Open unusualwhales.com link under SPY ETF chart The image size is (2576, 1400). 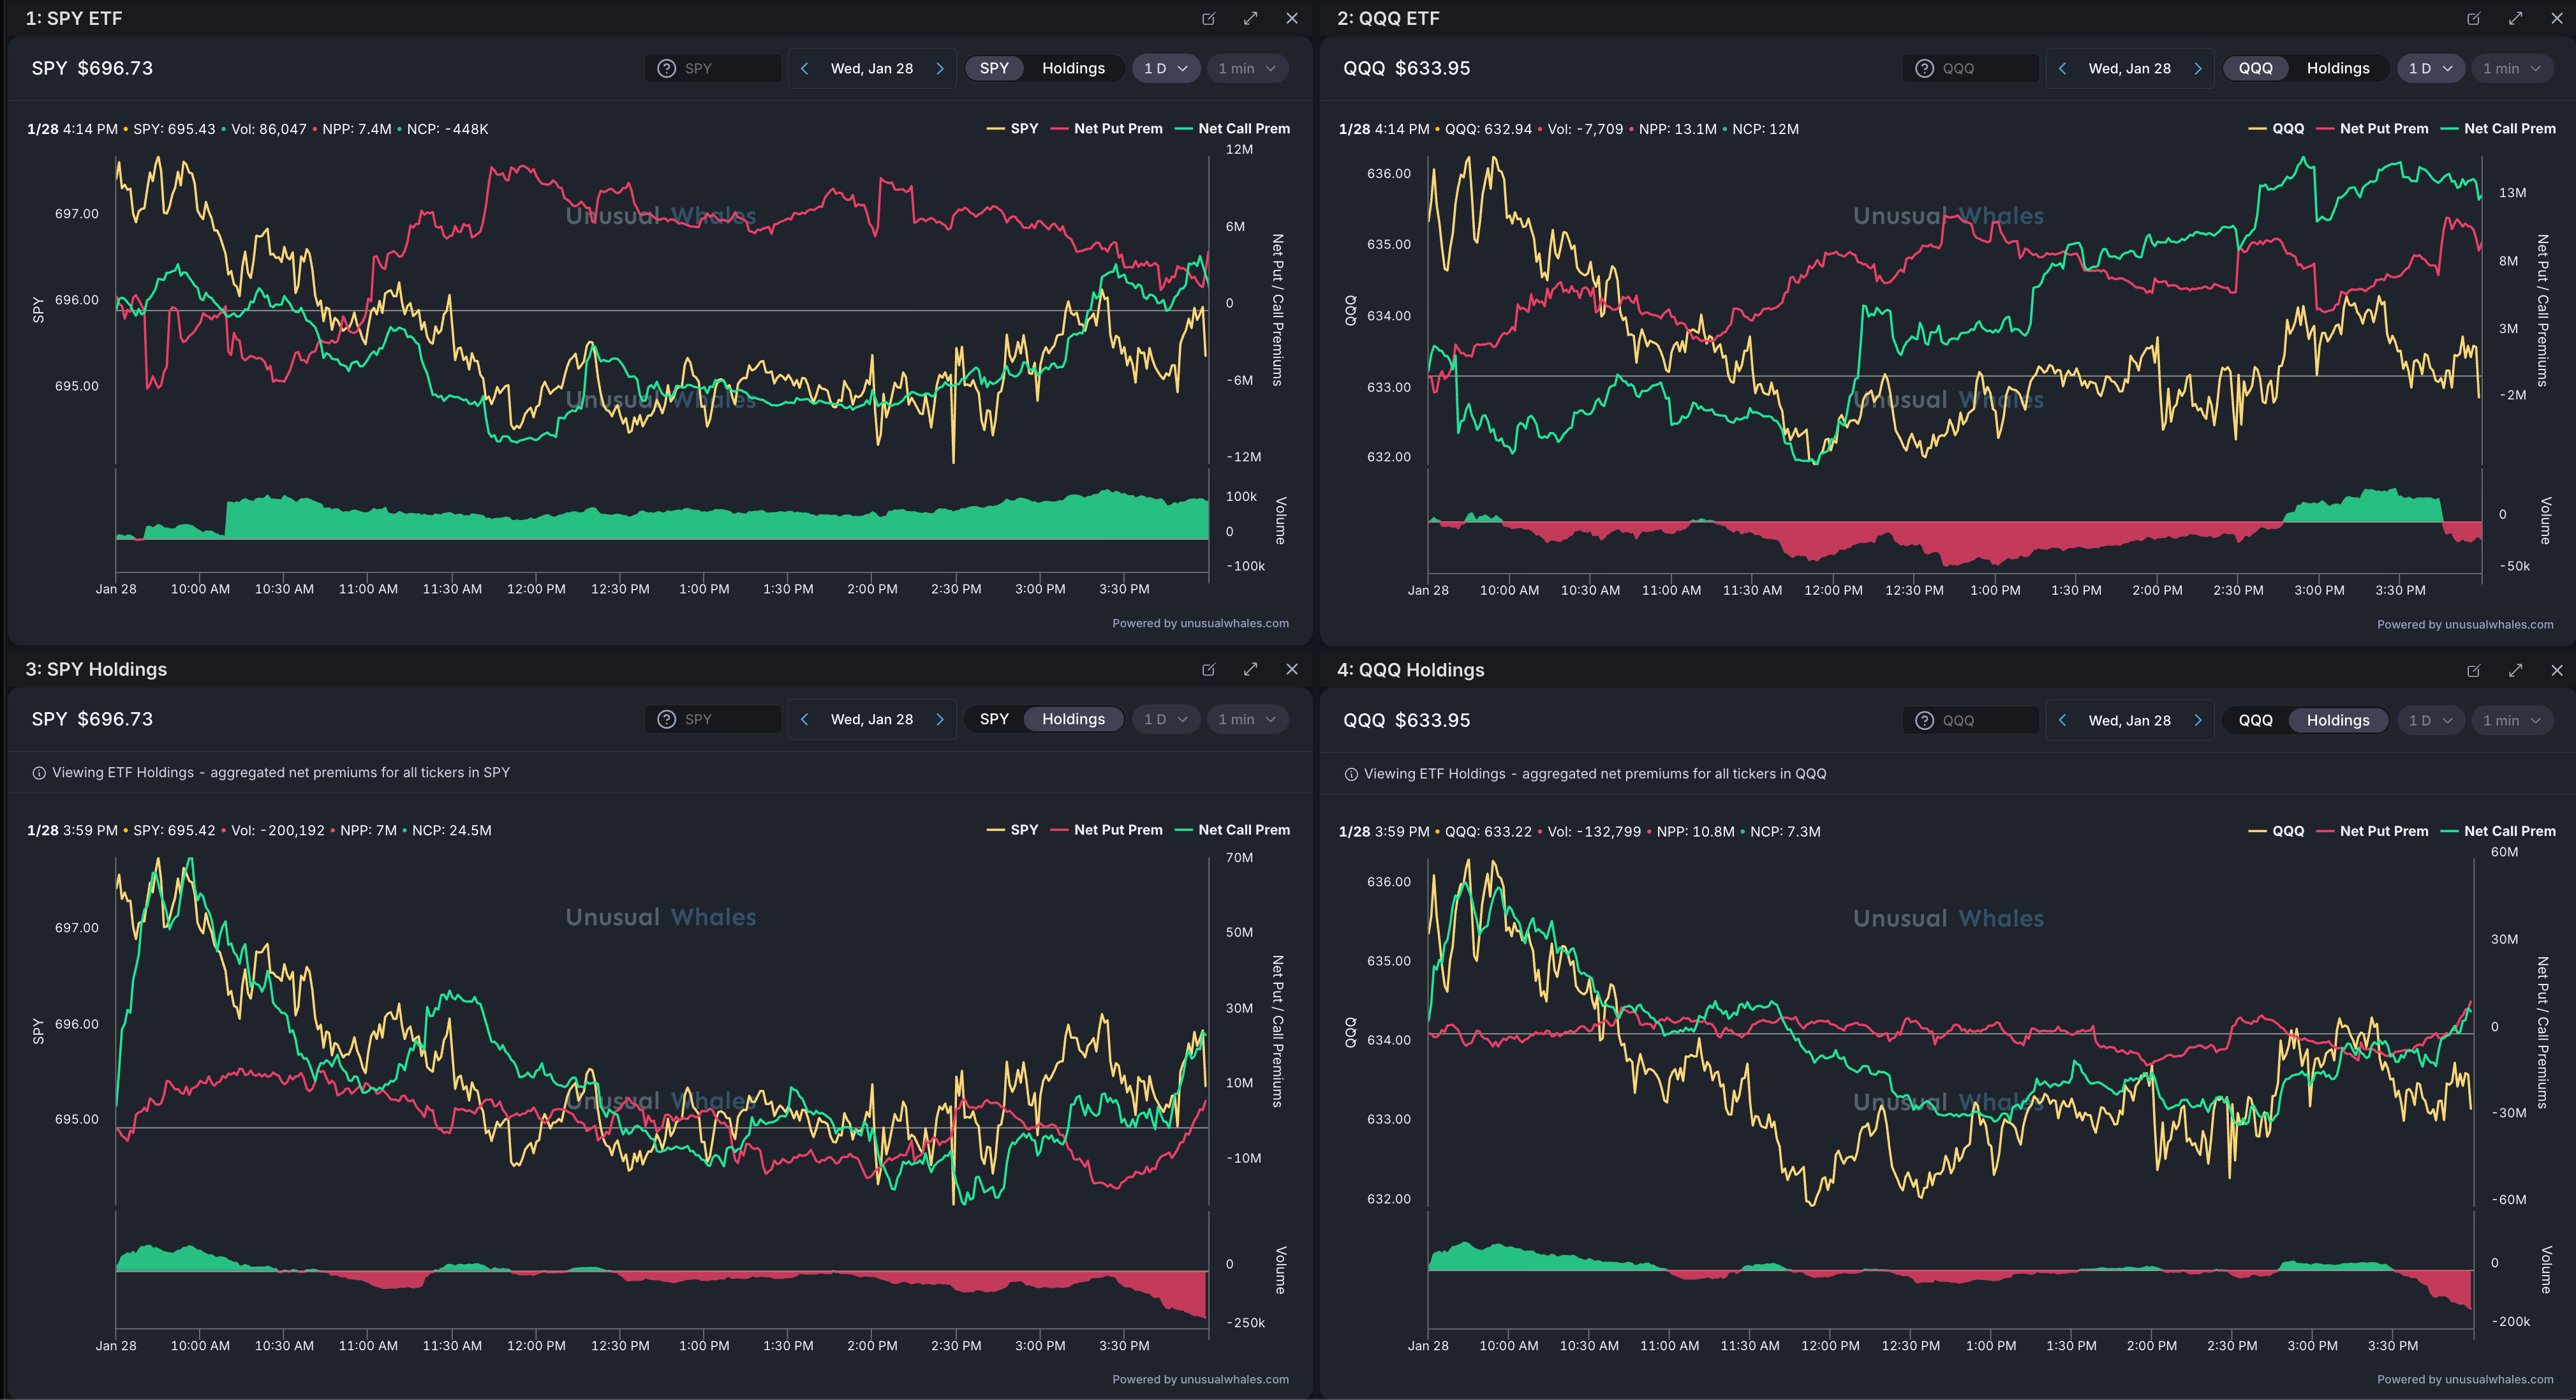1200,623
